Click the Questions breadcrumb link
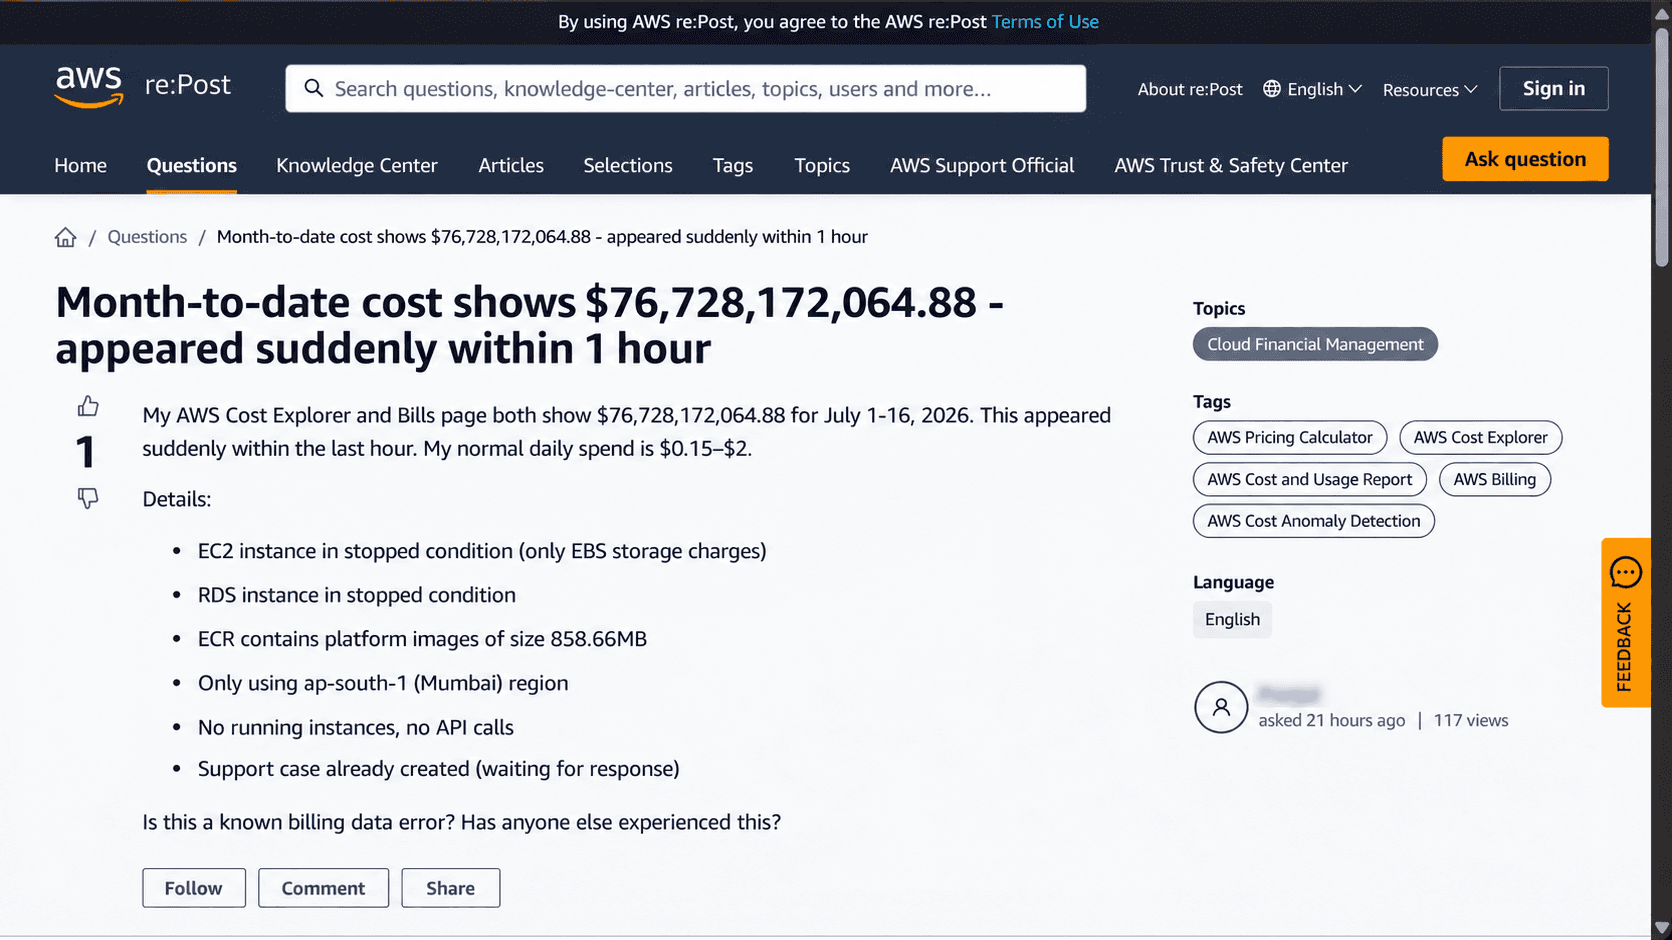Image resolution: width=1672 pixels, height=940 pixels. (147, 237)
